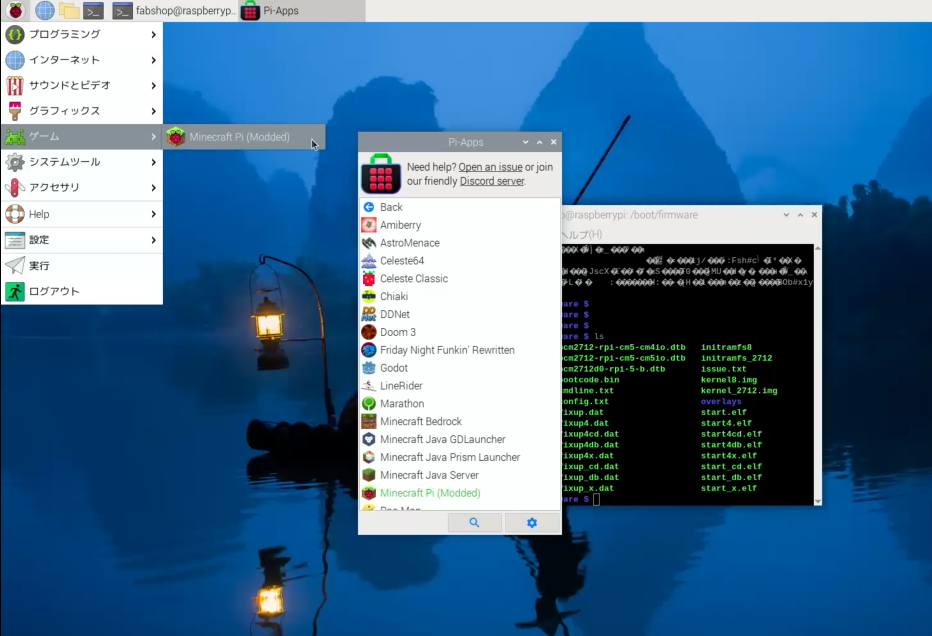Expand the グラフィックス submenu arrow
The image size is (932, 636).
pyautogui.click(x=153, y=111)
